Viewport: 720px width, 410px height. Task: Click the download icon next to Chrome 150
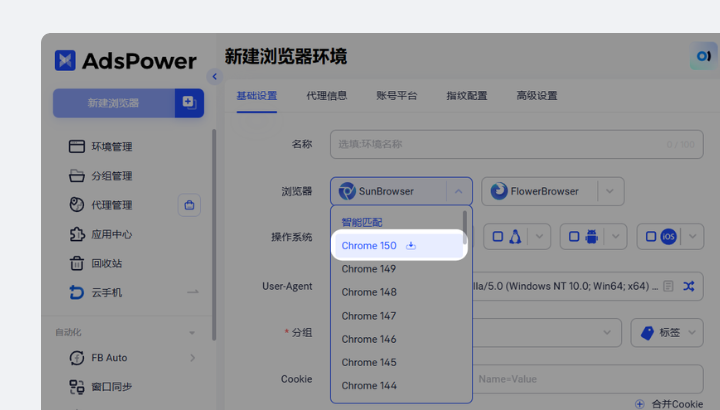click(x=411, y=246)
